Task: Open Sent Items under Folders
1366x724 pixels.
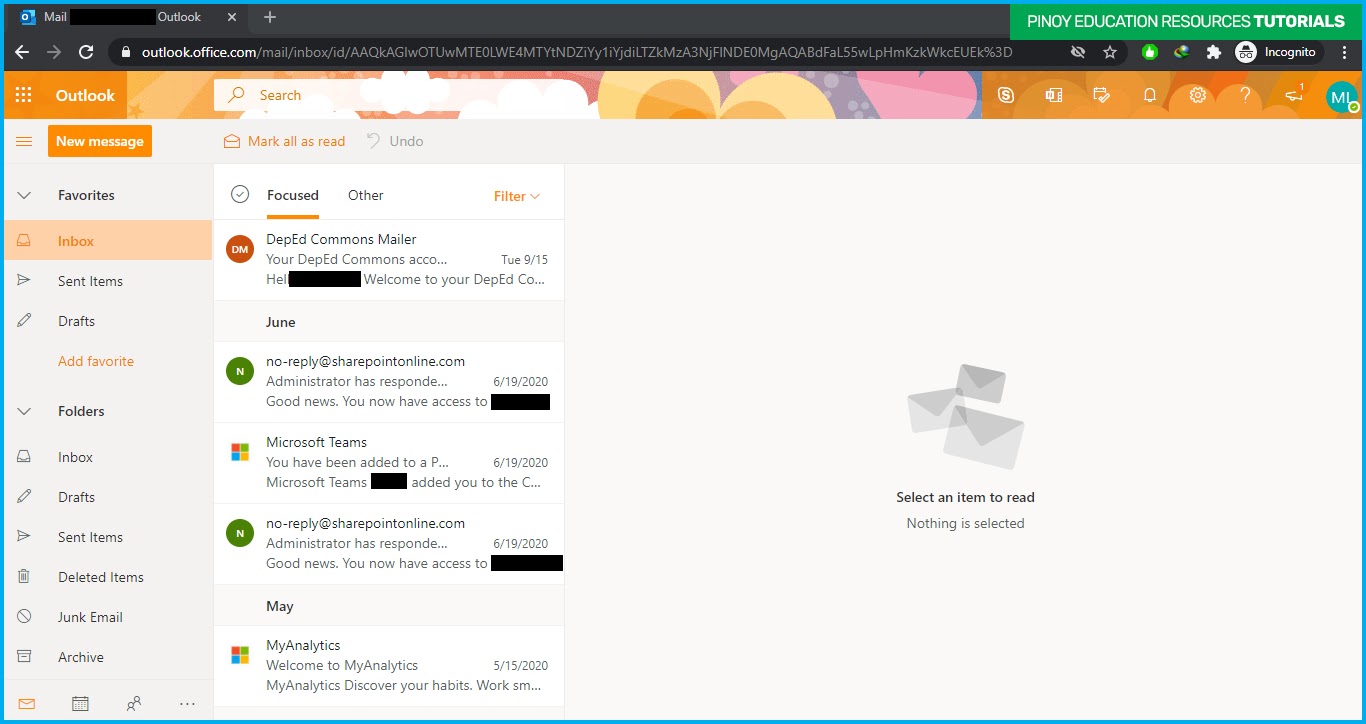Action: point(108,537)
